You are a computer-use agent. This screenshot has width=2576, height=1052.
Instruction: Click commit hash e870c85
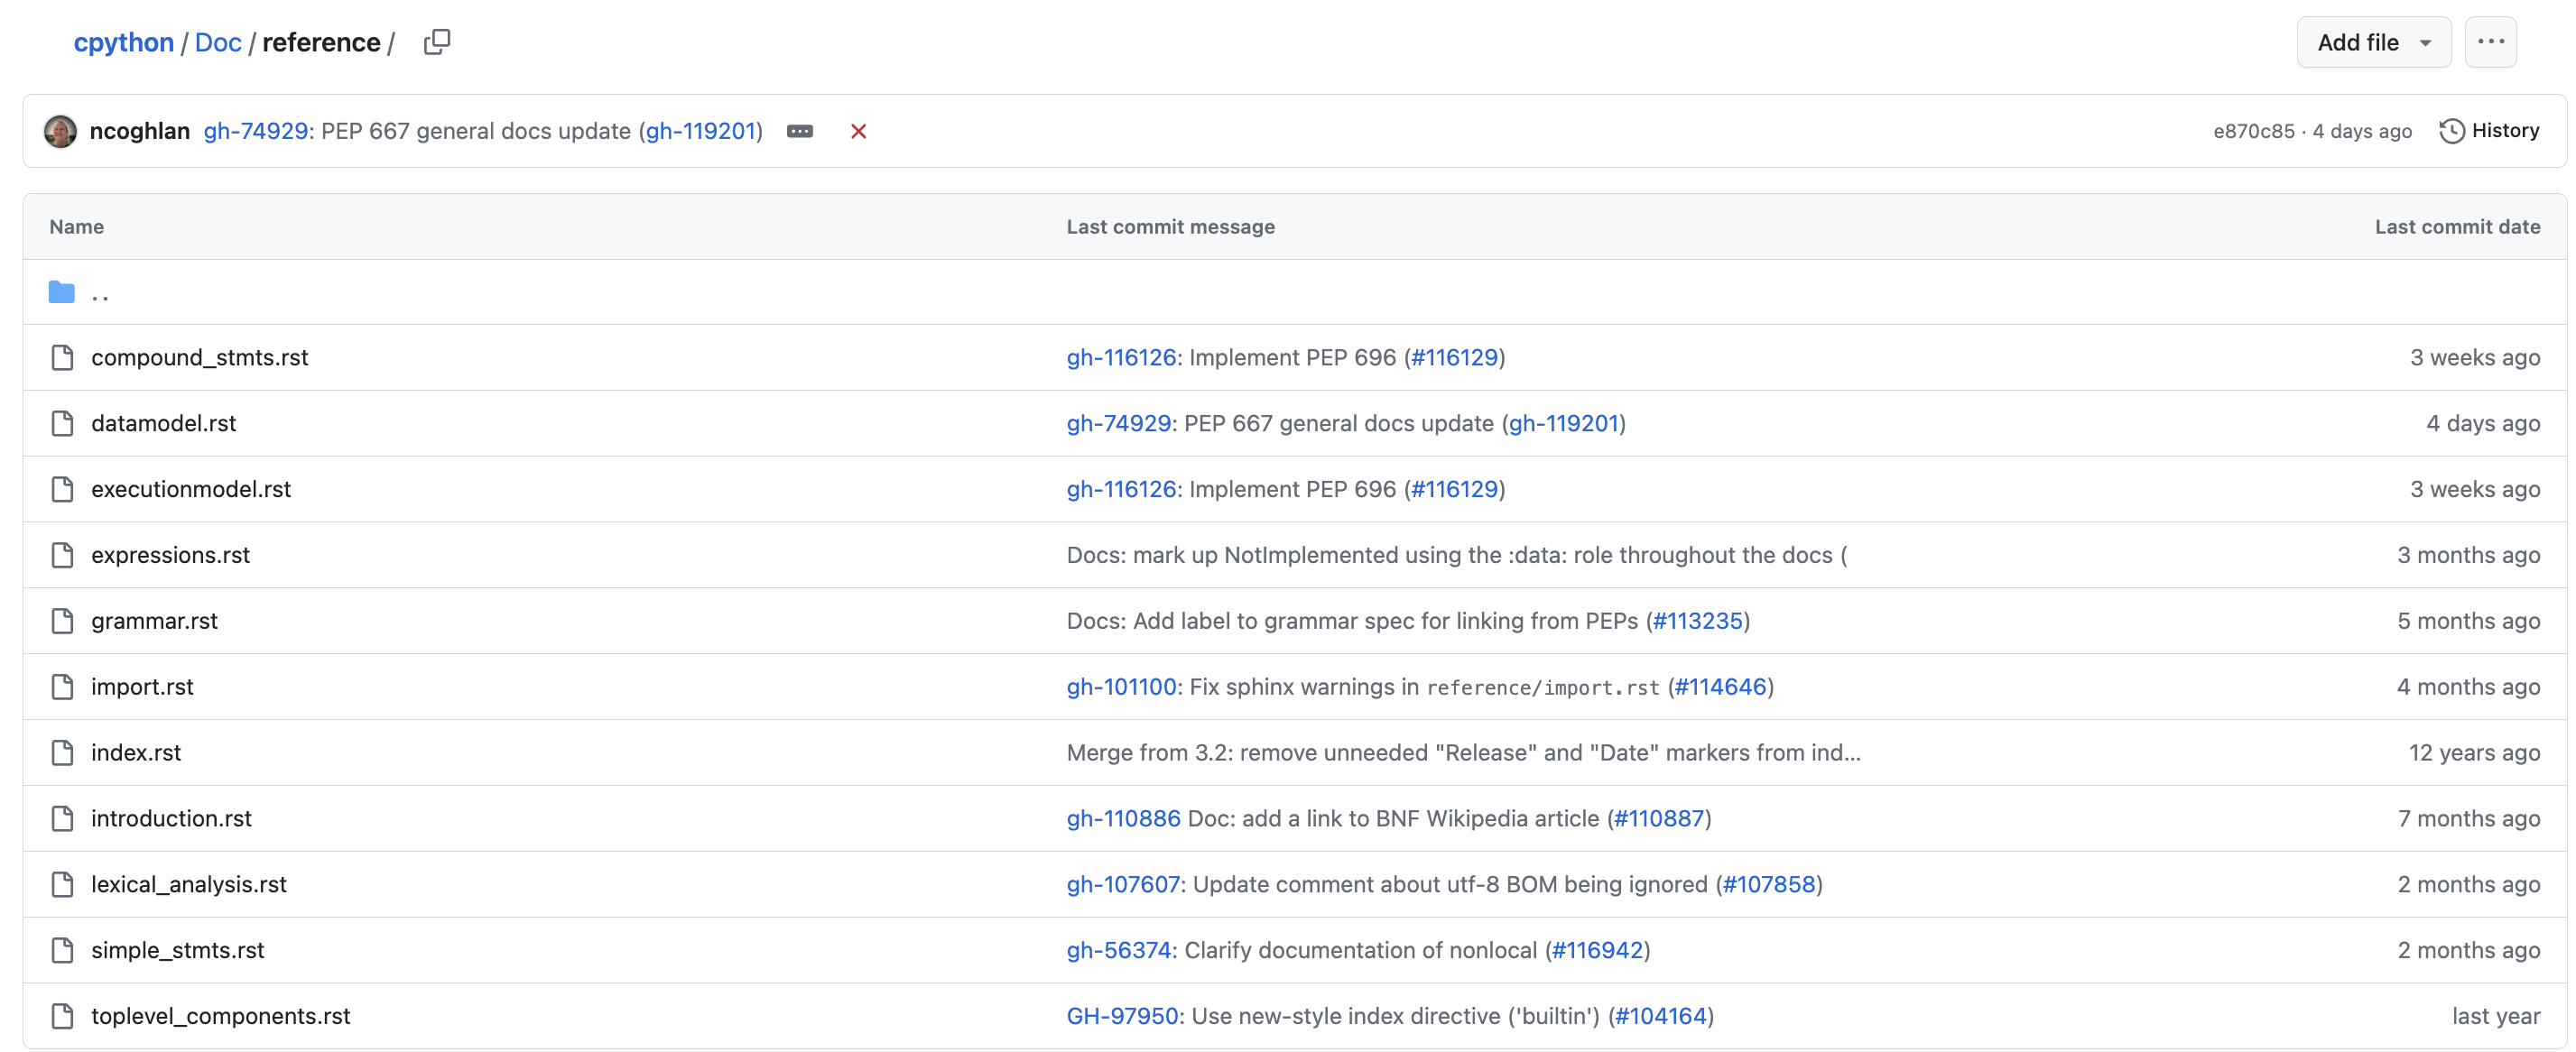tap(2253, 131)
